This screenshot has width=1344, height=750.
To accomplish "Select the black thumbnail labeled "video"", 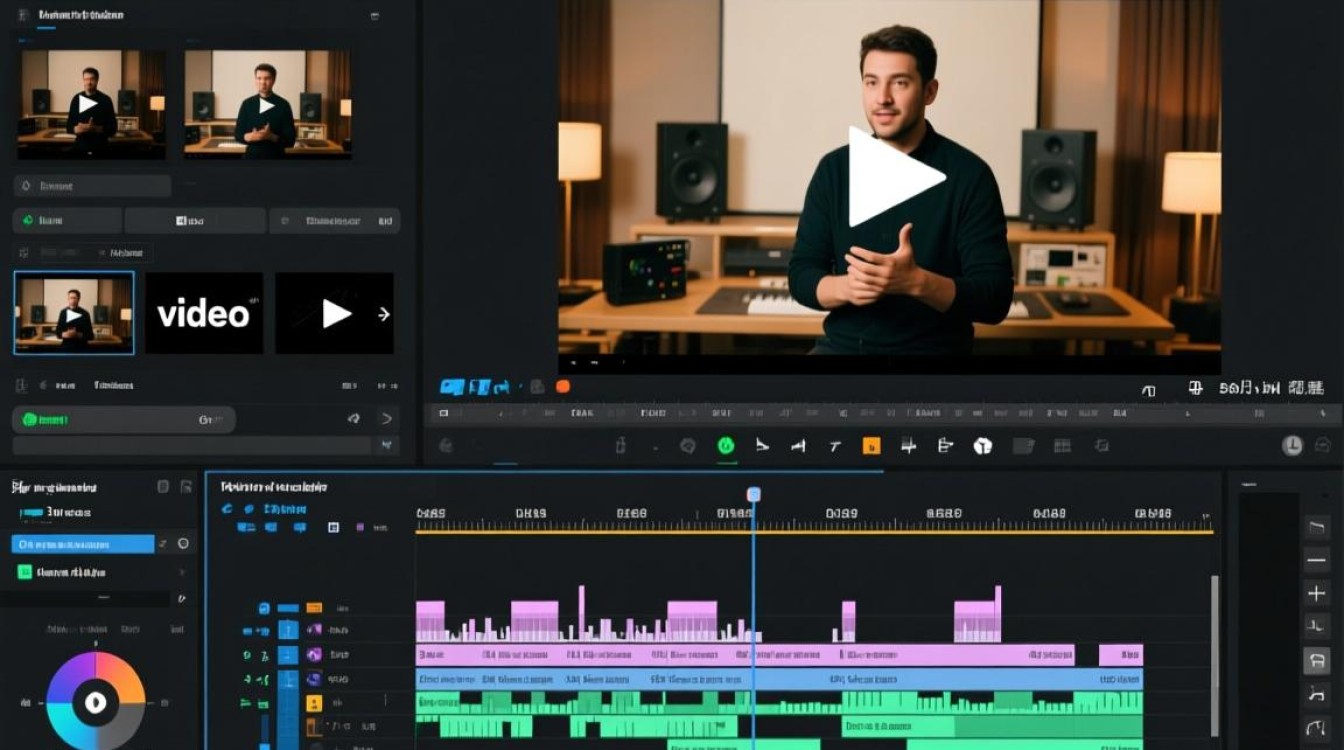I will click(x=204, y=313).
